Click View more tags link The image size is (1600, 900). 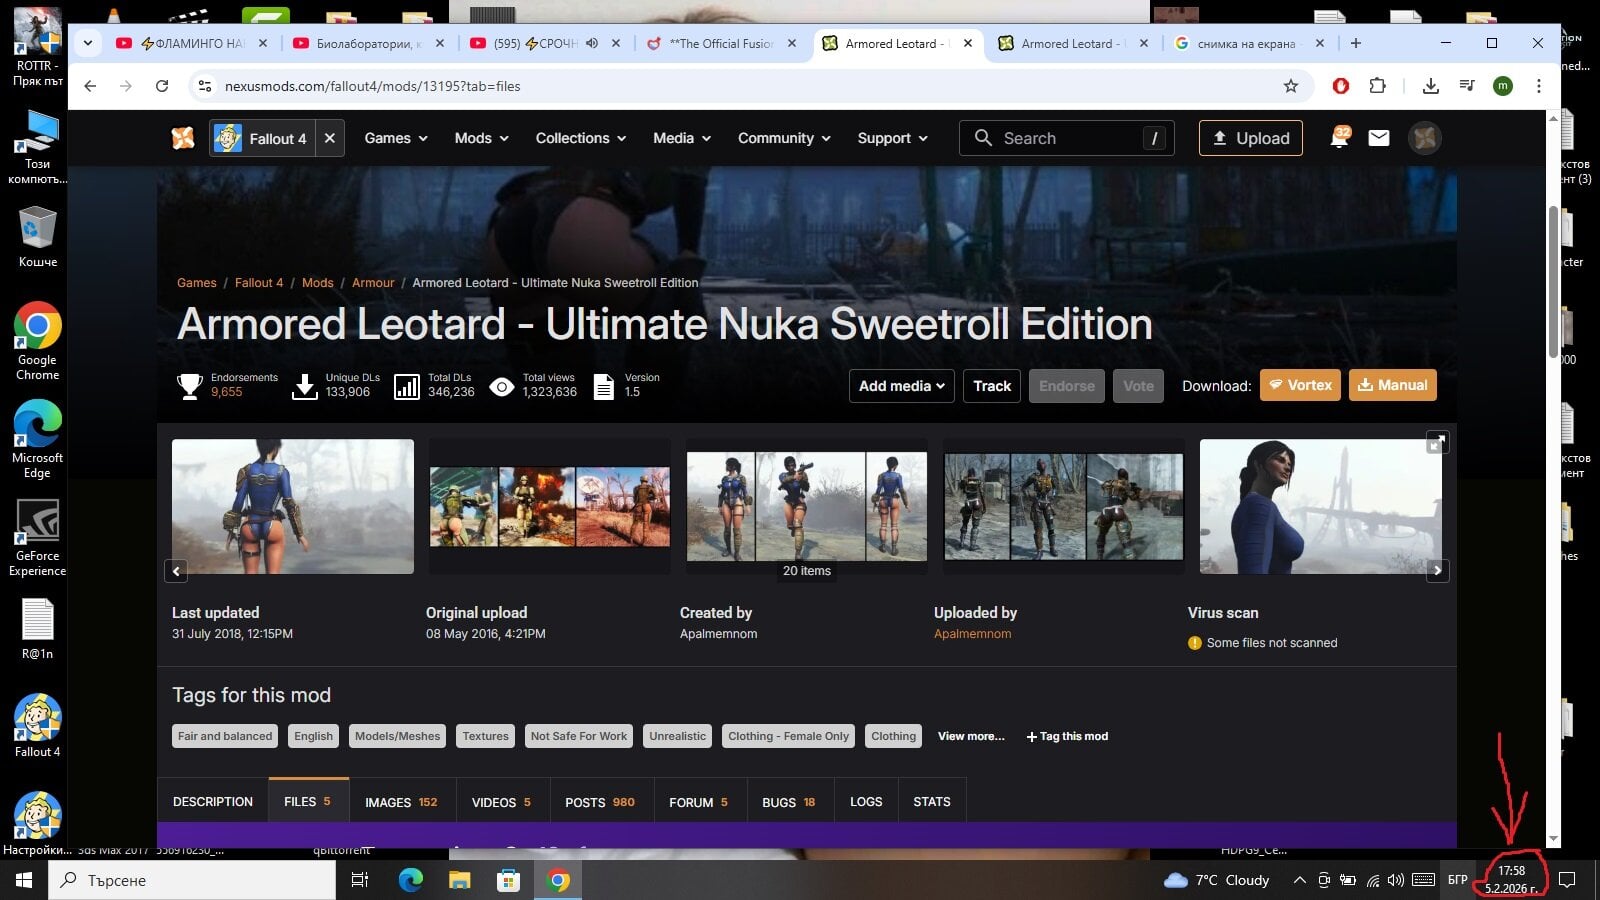pyautogui.click(x=971, y=736)
